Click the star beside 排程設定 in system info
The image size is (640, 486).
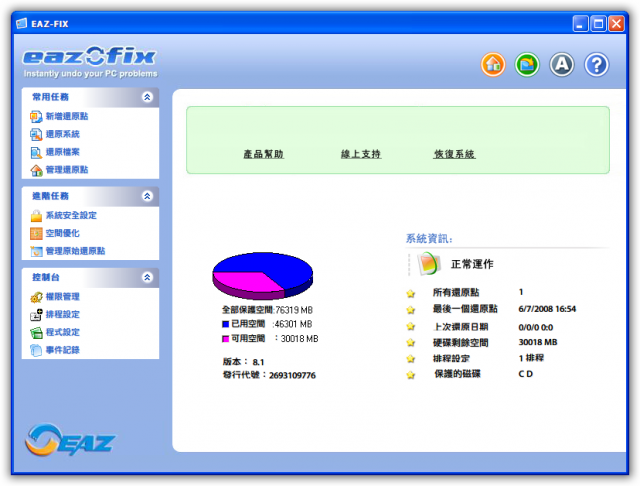click(x=411, y=359)
